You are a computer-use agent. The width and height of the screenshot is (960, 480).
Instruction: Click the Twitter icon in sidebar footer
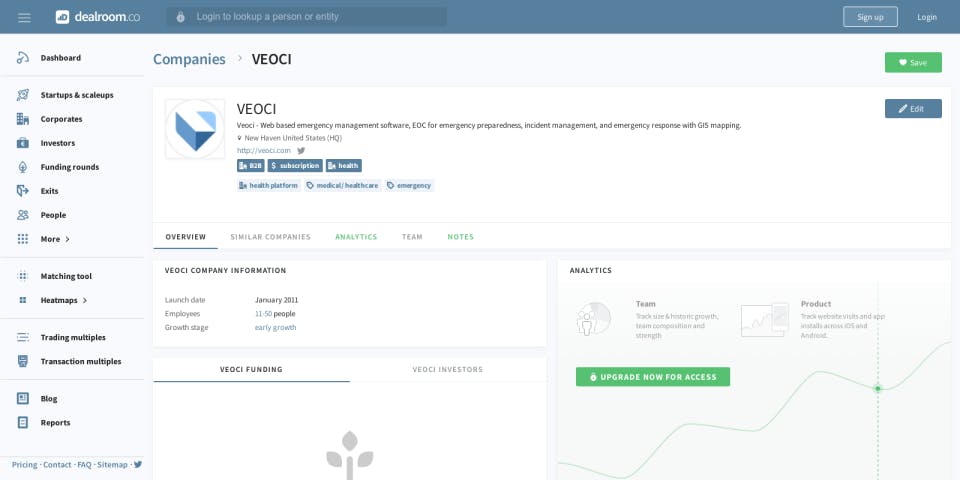tap(138, 464)
